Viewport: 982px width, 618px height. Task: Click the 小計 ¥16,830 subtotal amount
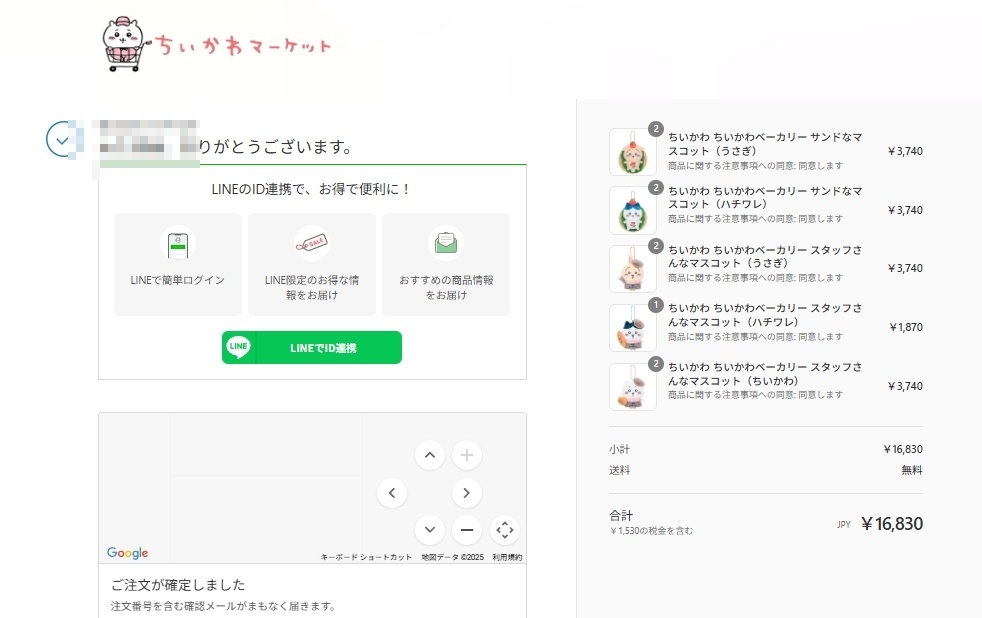[903, 449]
